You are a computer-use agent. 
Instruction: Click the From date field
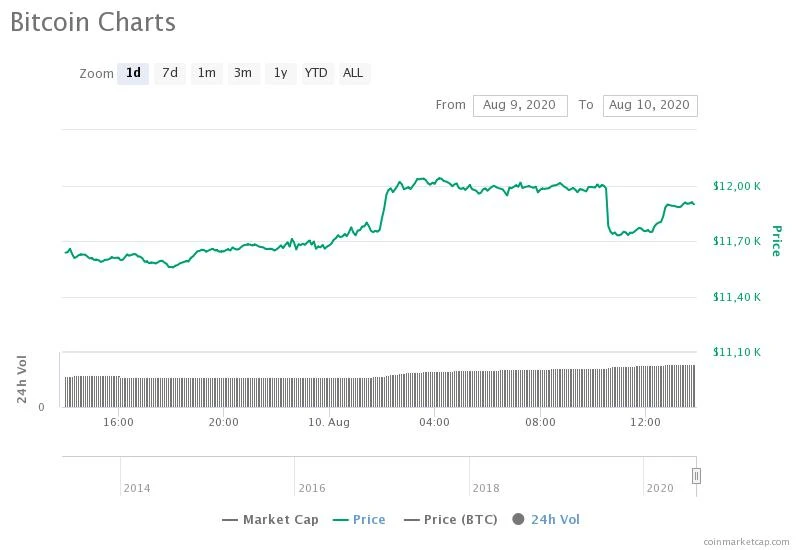520,105
